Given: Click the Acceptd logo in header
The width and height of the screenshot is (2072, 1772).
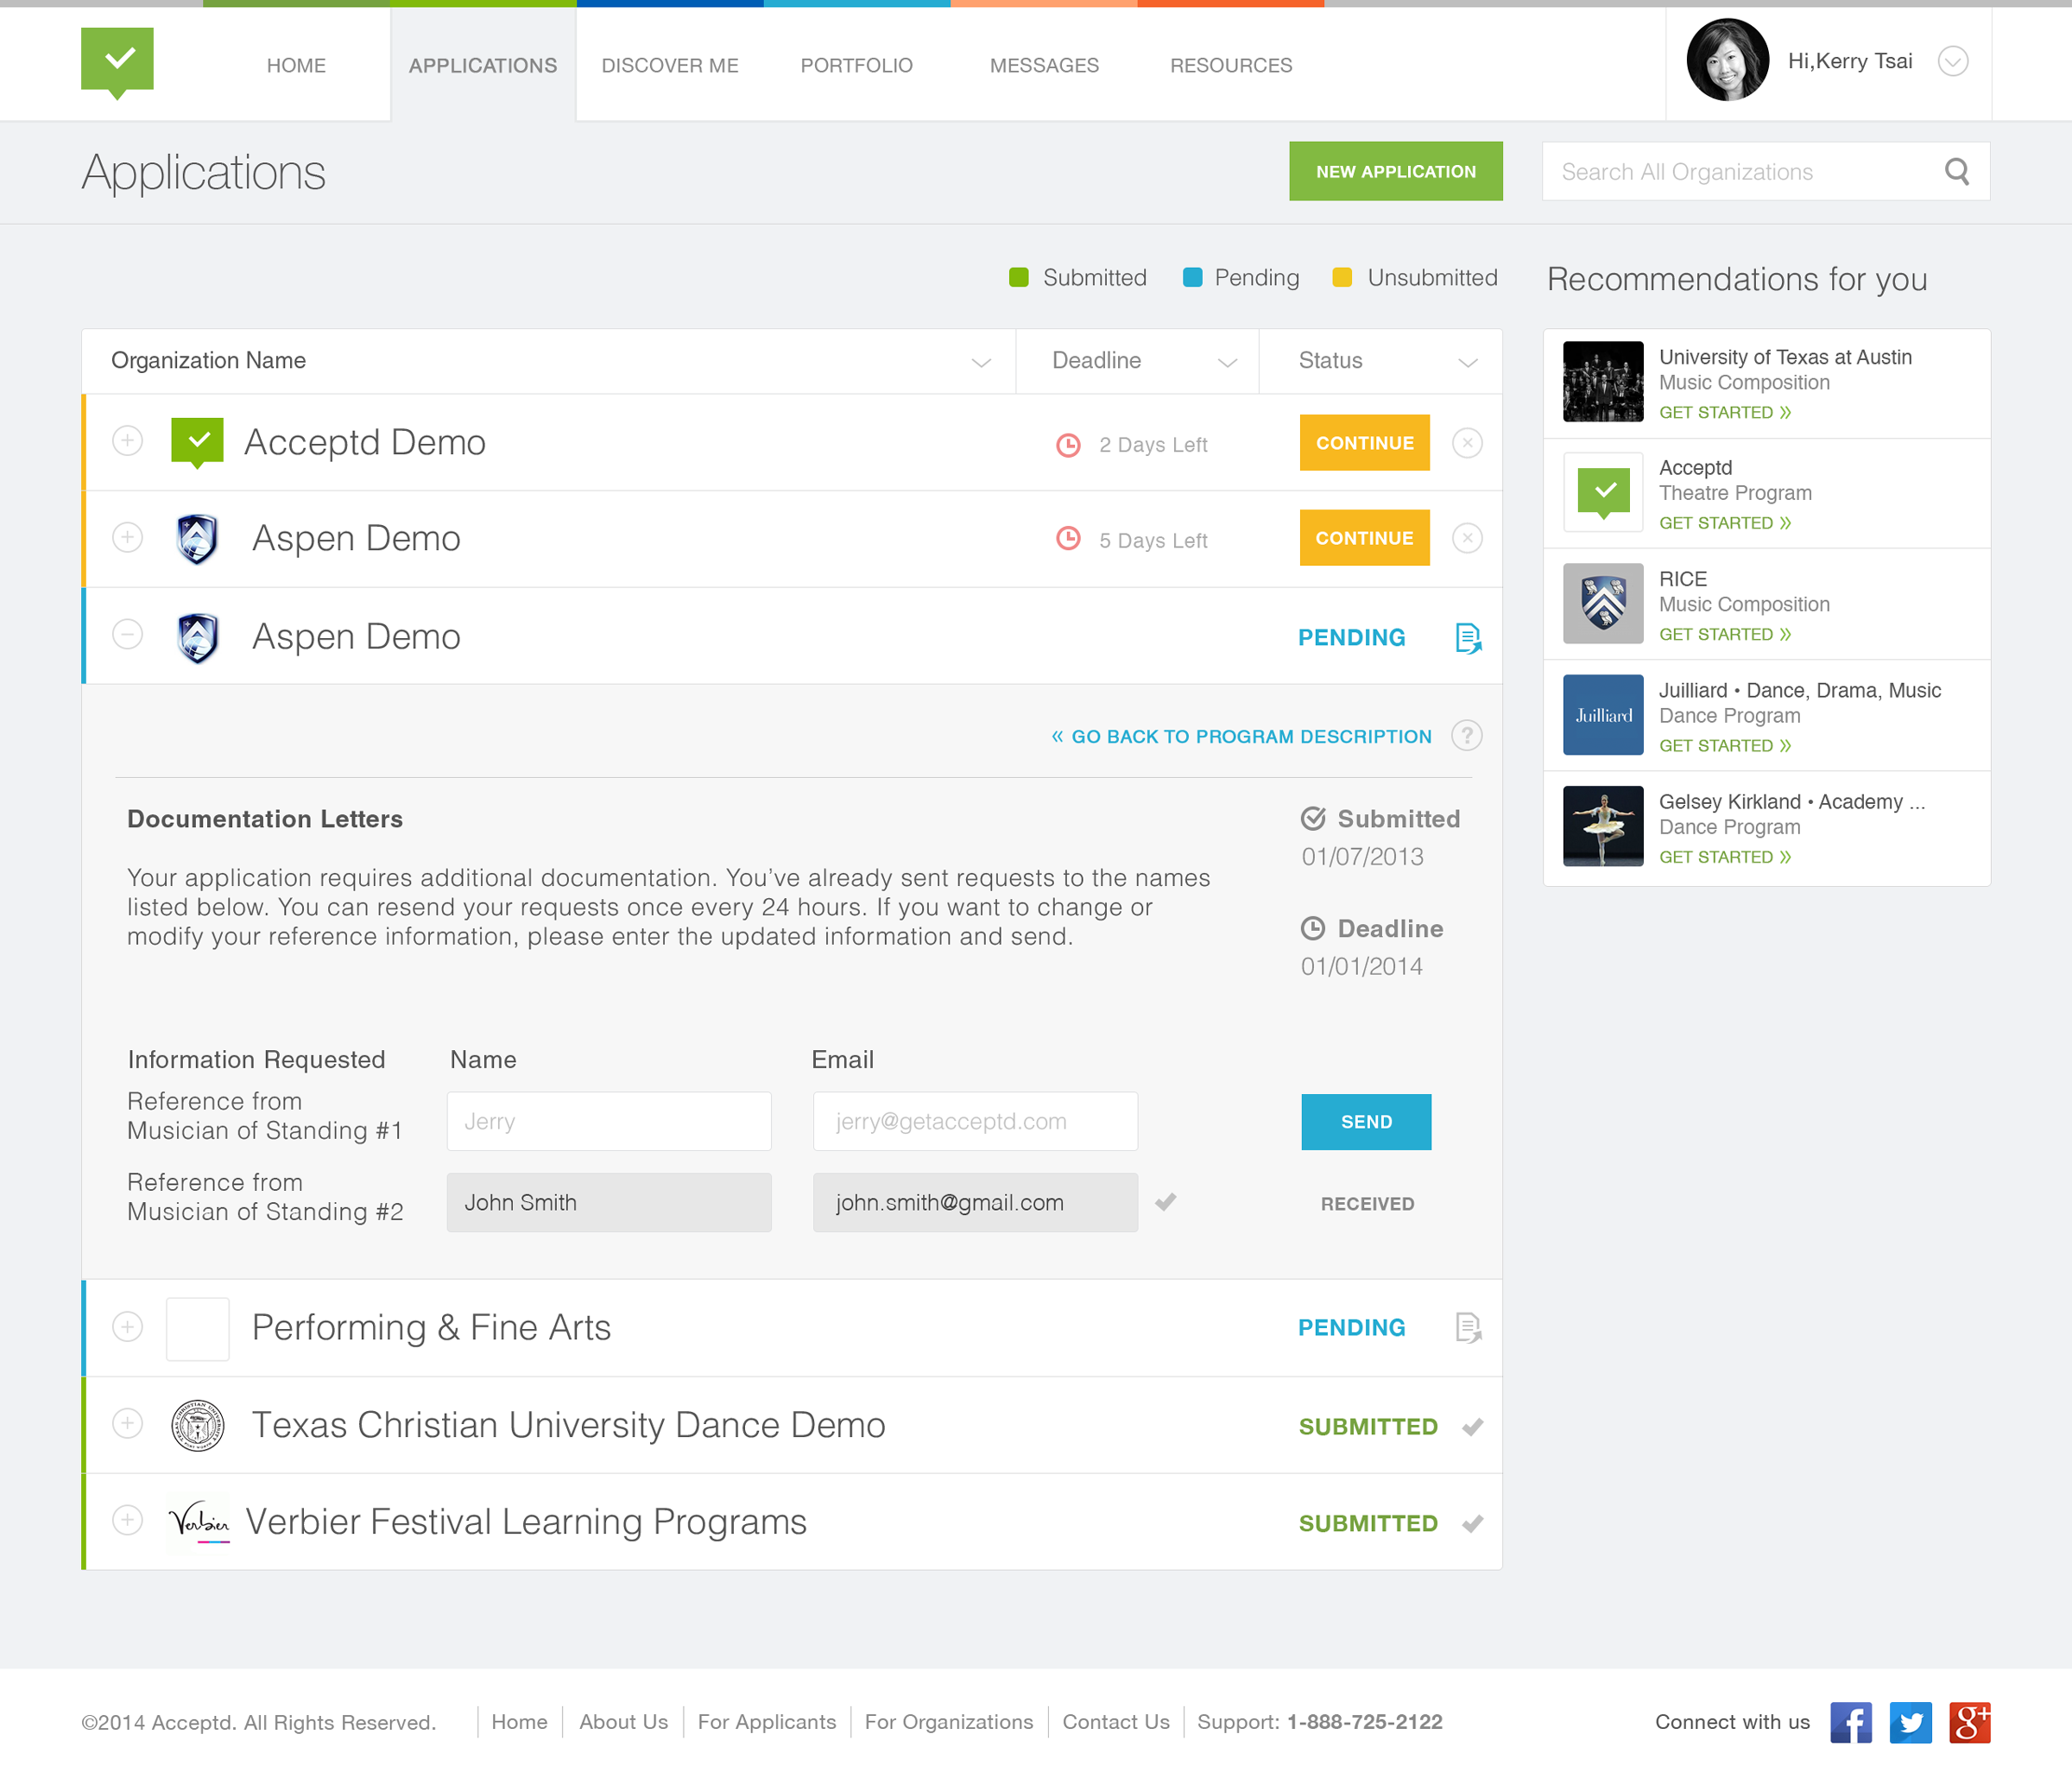Looking at the screenshot, I should pos(117,63).
